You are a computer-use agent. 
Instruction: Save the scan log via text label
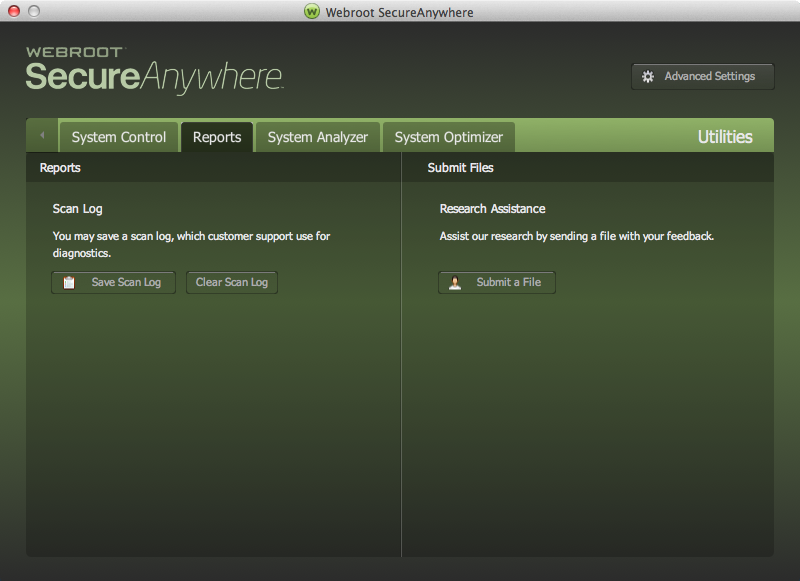(126, 282)
